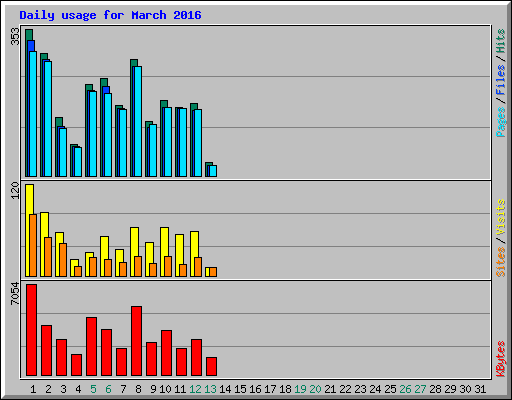Click the cyan Pages bar for day 13
This screenshot has height=400, width=512.
point(213,171)
